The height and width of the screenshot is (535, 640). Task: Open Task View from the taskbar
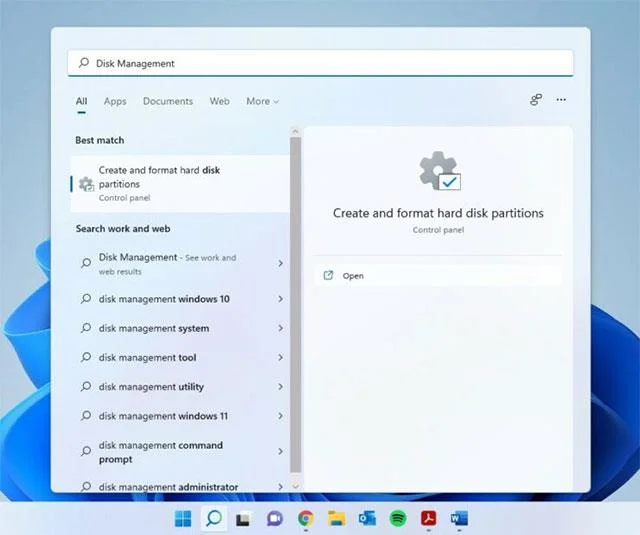point(244,519)
